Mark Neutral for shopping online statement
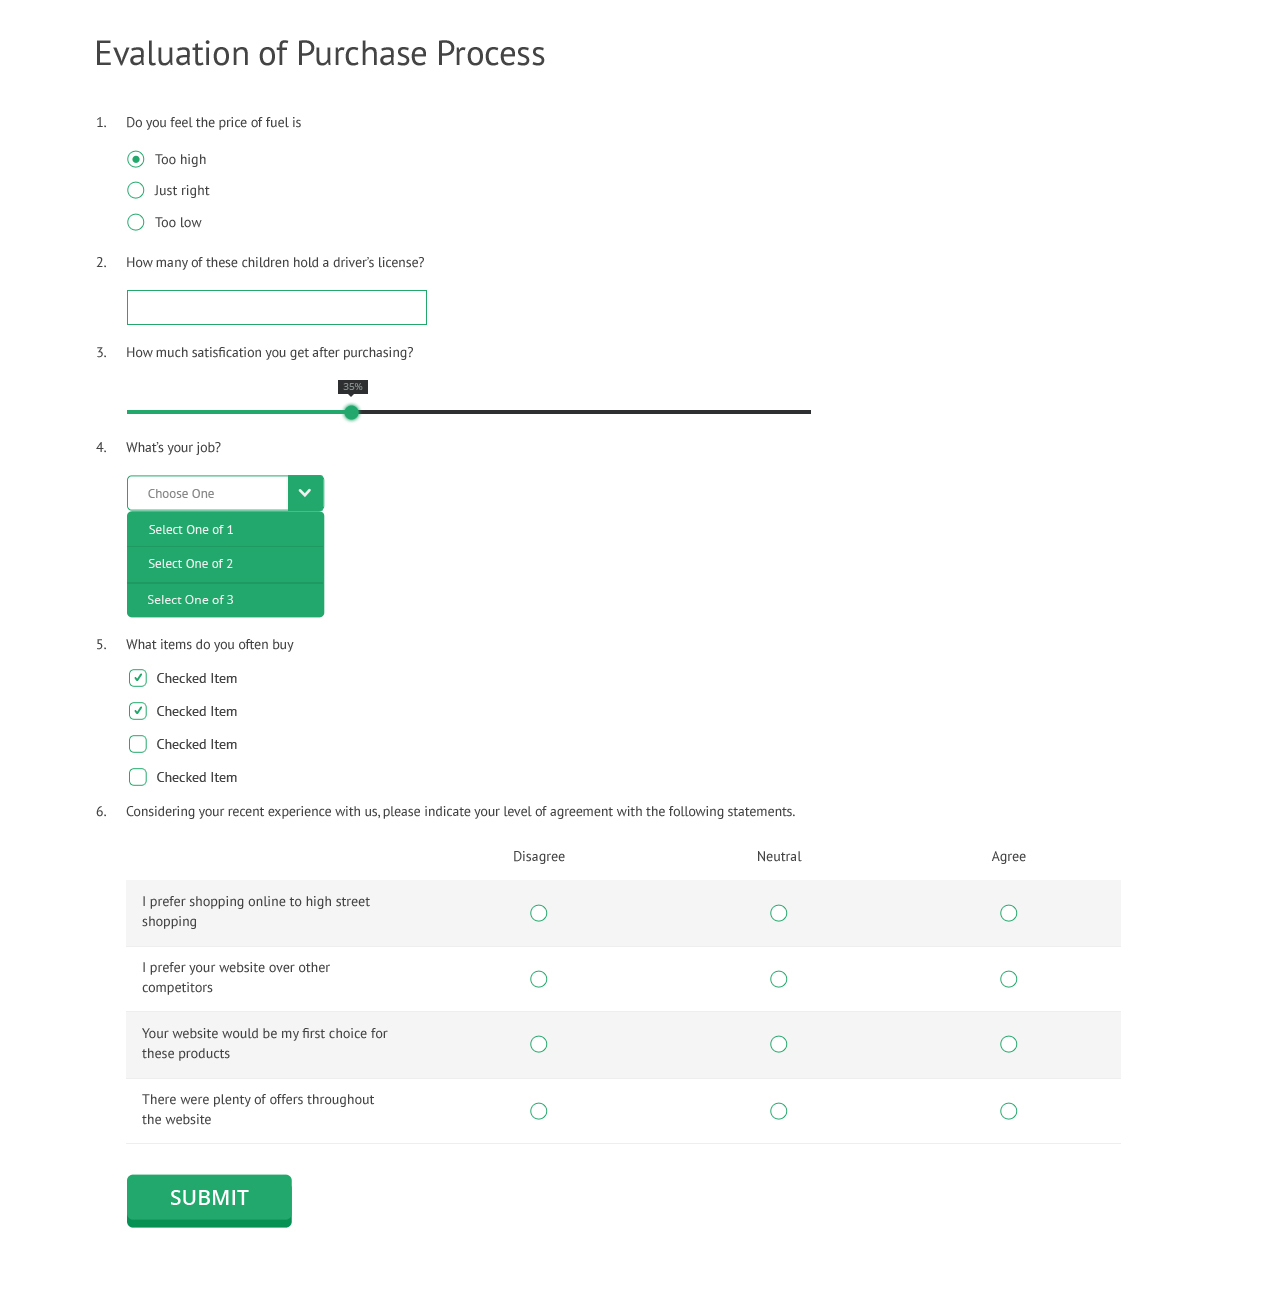Image resolution: width=1280 pixels, height=1290 pixels. click(779, 913)
